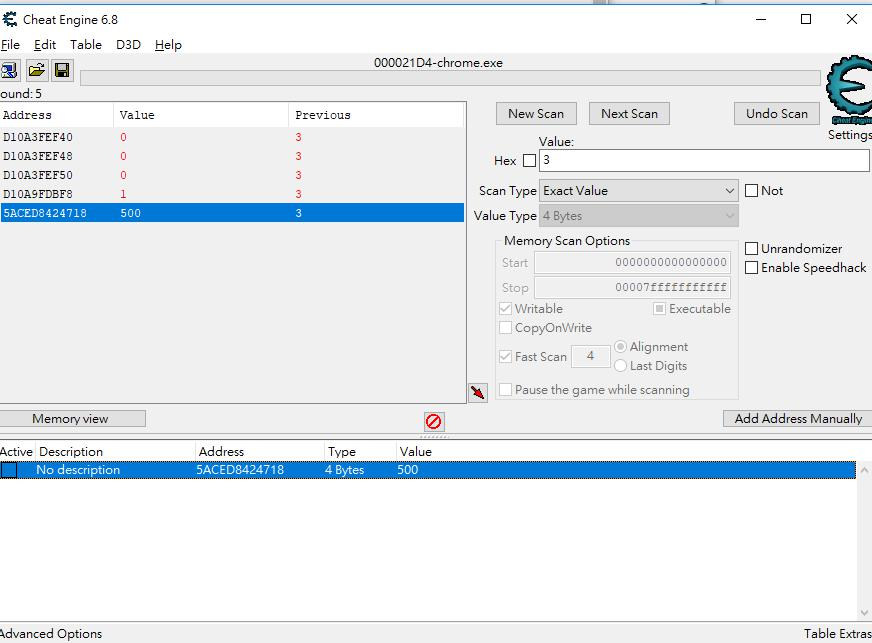Click 4 Bytes type in address table

tap(344, 470)
